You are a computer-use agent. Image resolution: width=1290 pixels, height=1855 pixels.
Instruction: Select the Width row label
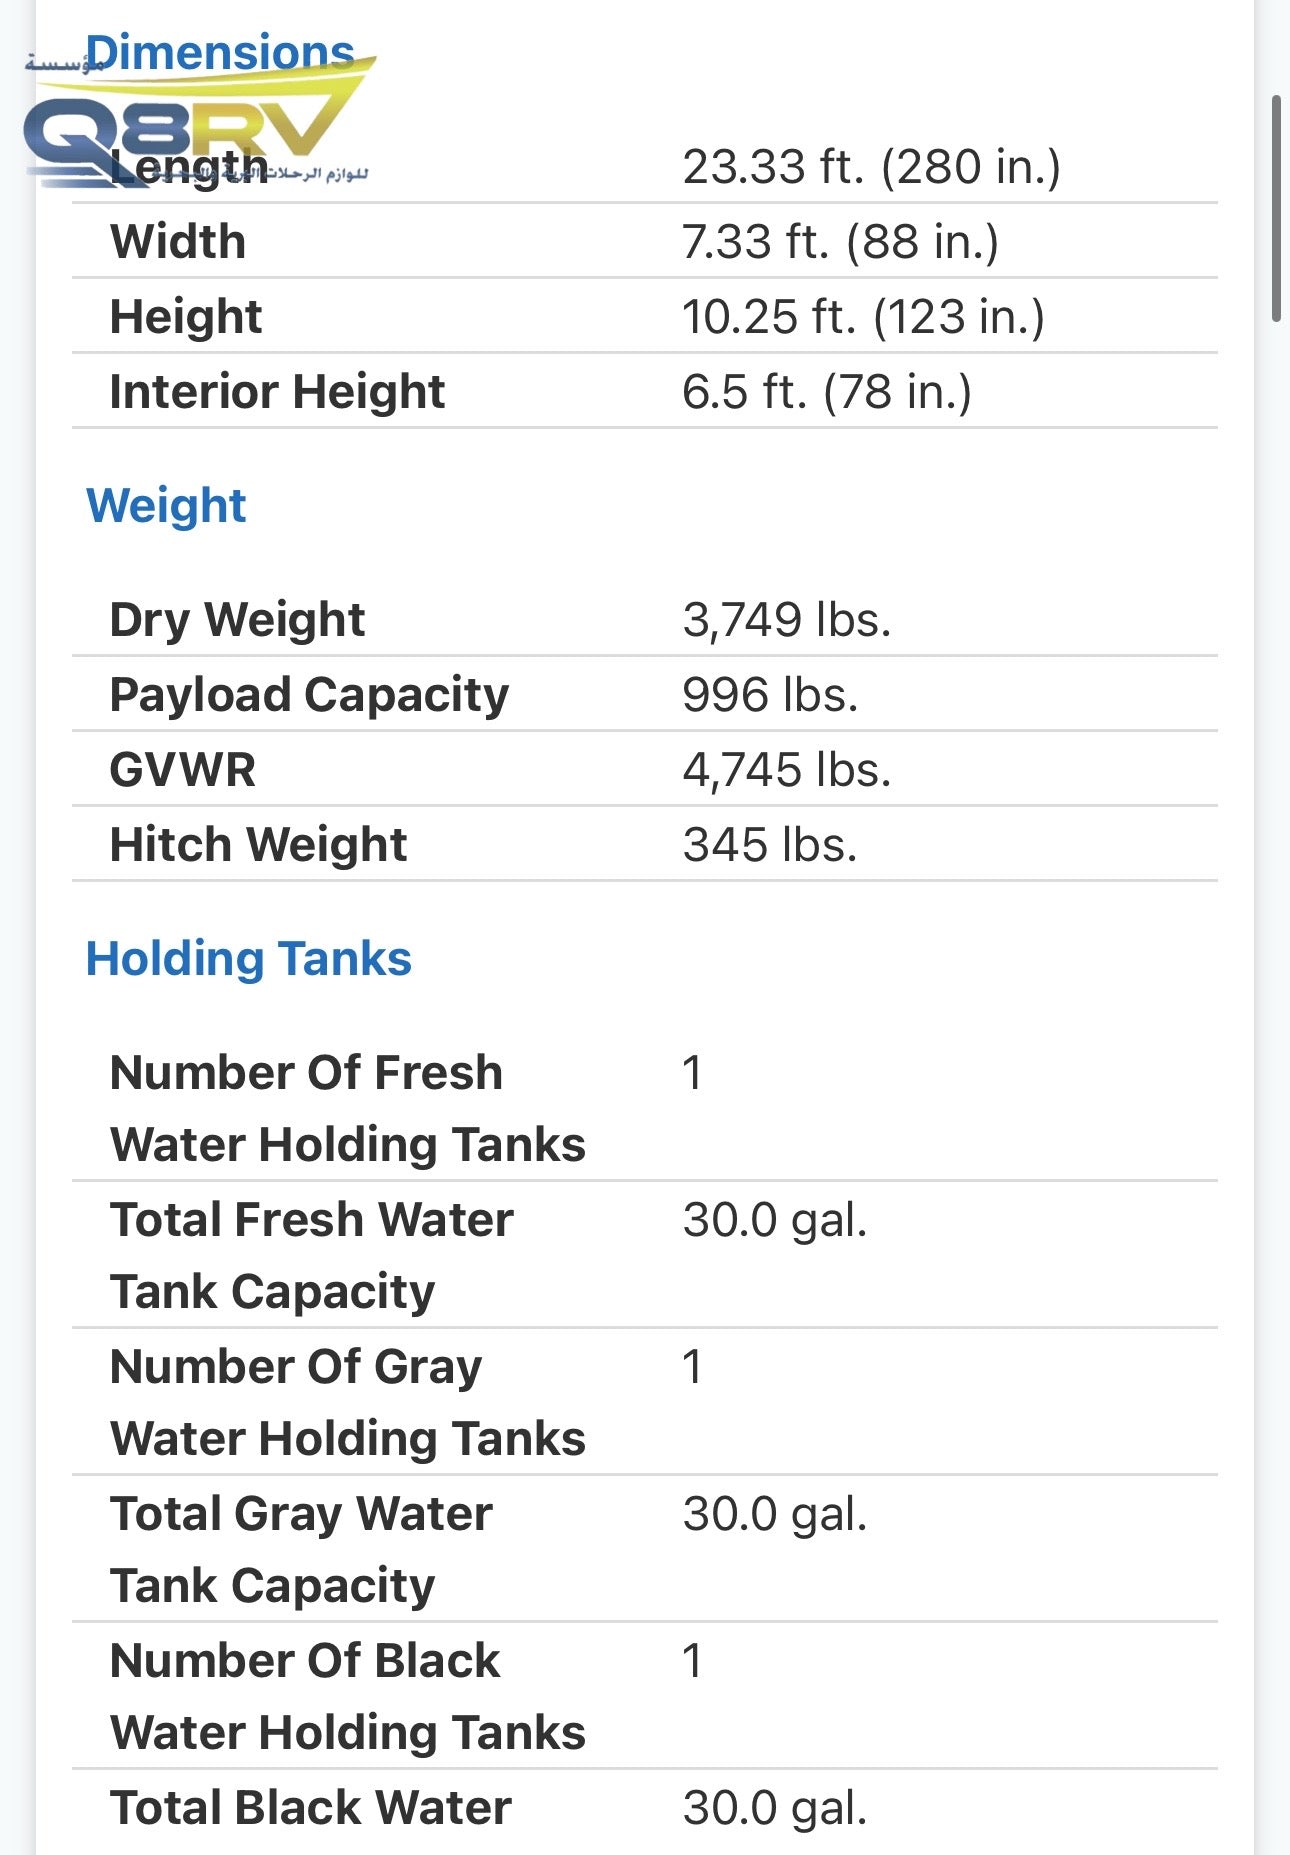[x=178, y=242]
